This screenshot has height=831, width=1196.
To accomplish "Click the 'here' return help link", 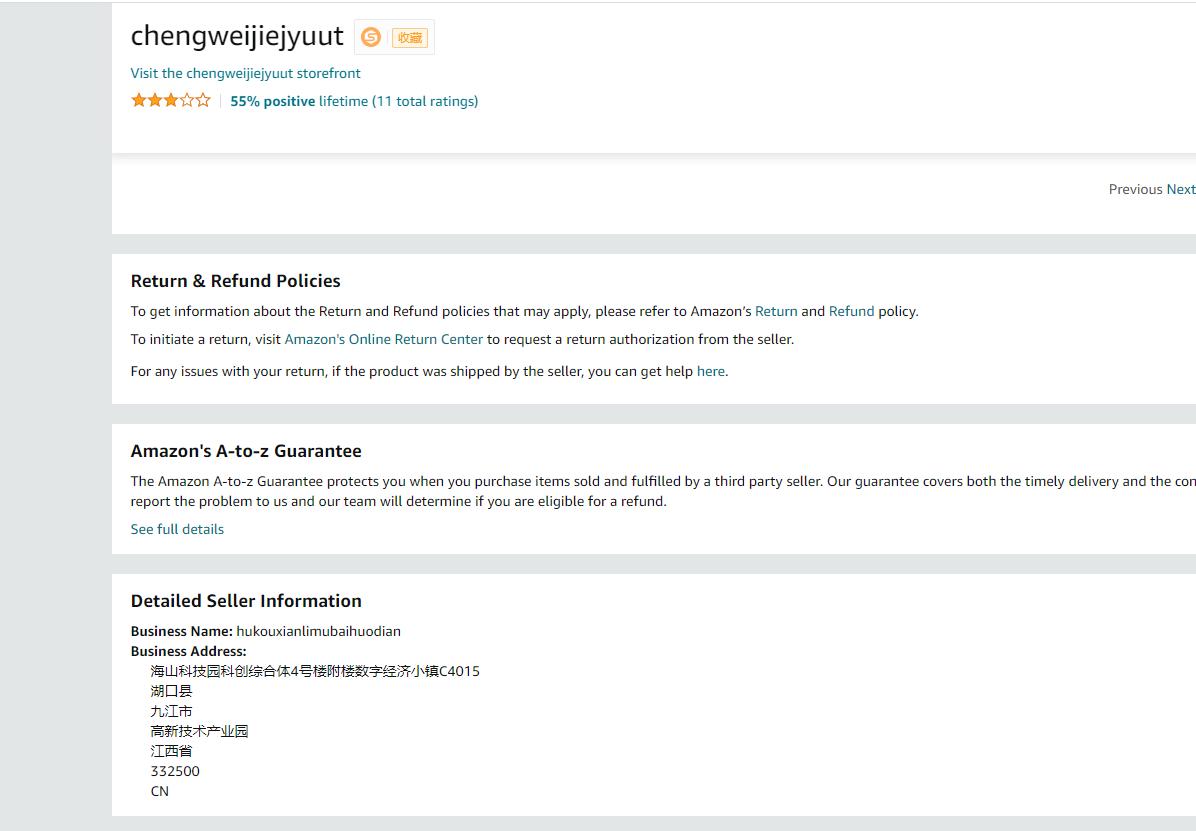I will click(710, 371).
